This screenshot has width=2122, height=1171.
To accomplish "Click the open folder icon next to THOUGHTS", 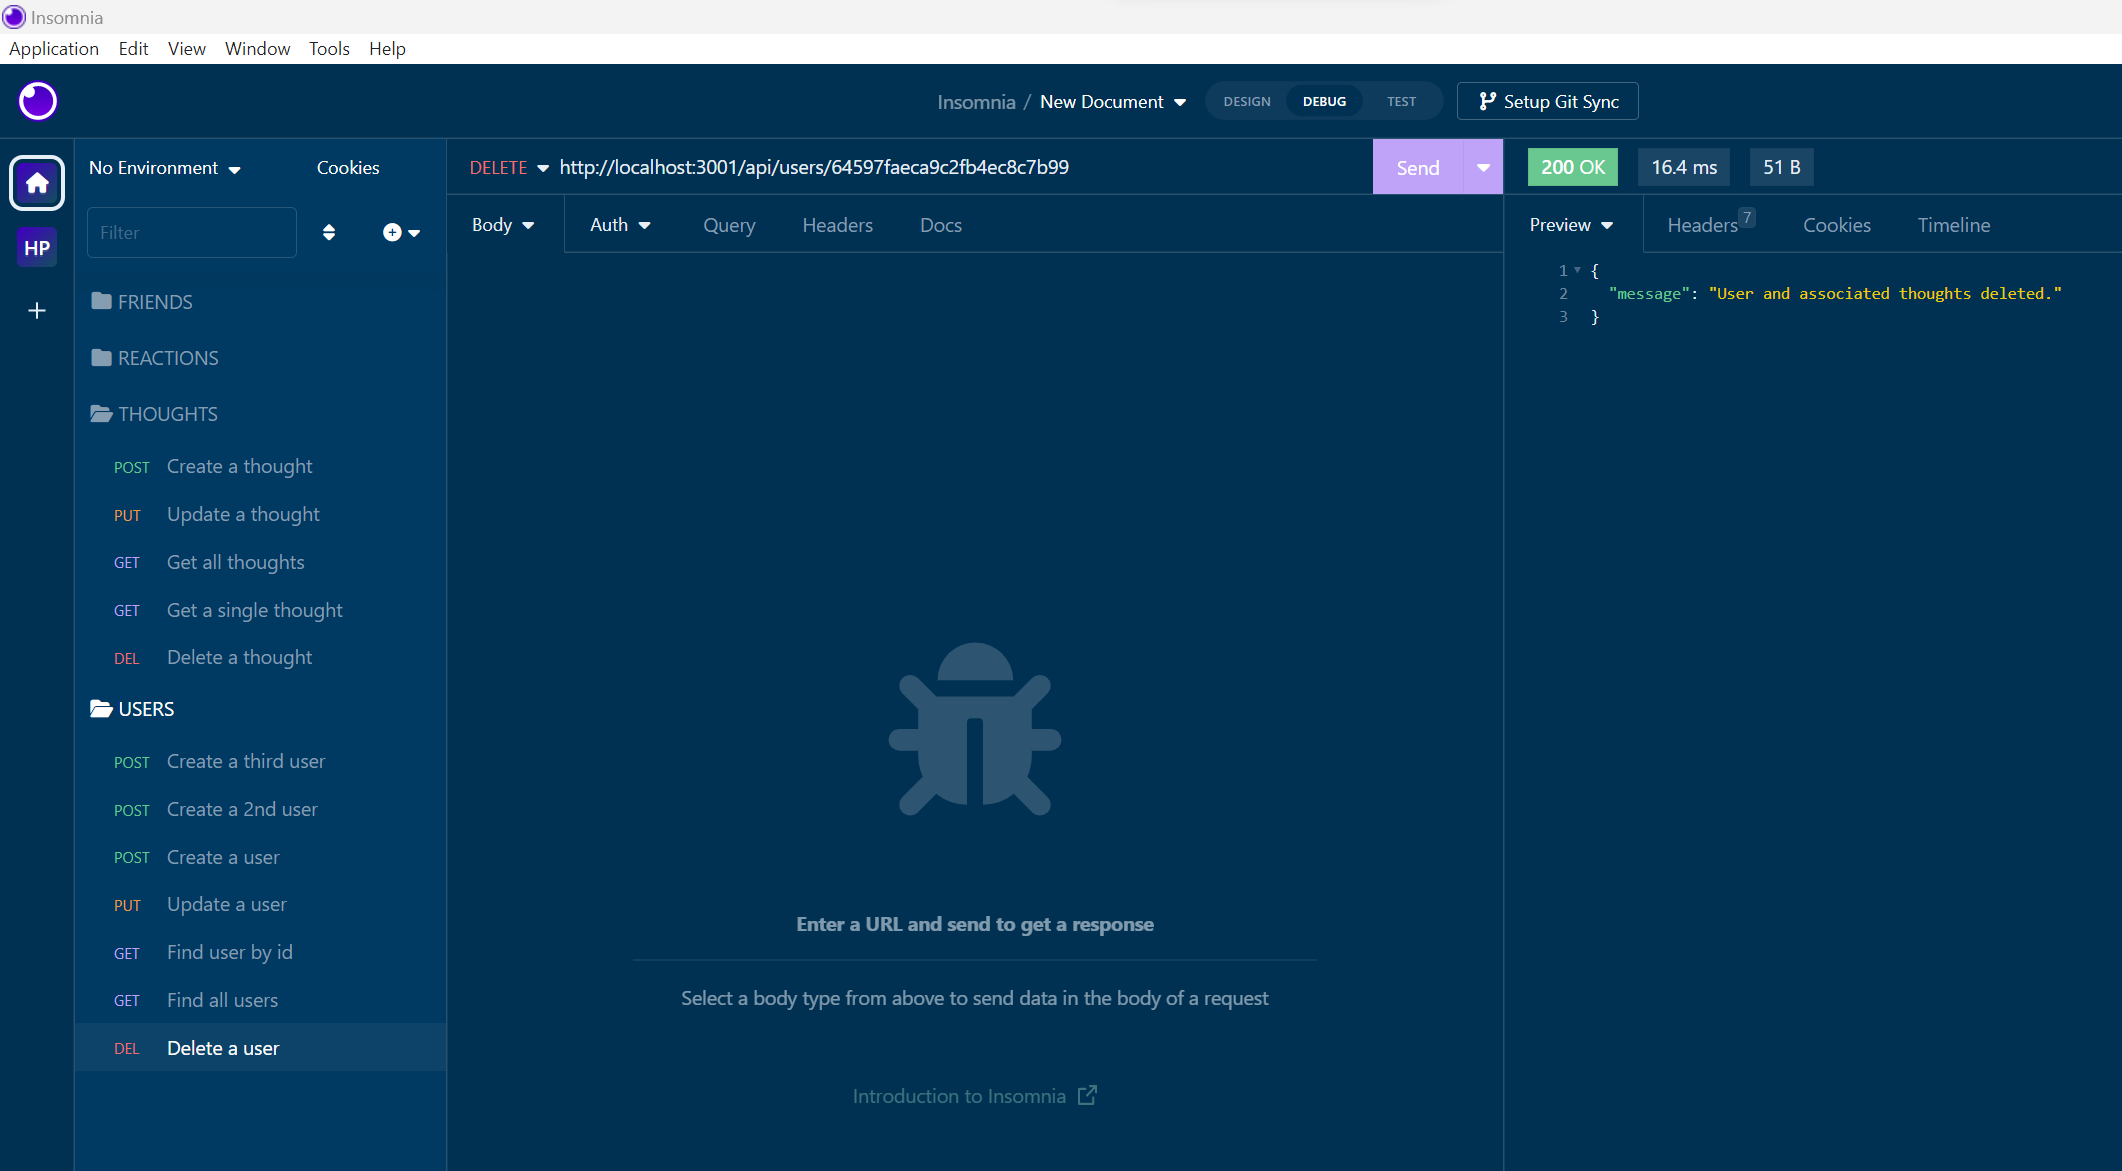I will (x=101, y=413).
